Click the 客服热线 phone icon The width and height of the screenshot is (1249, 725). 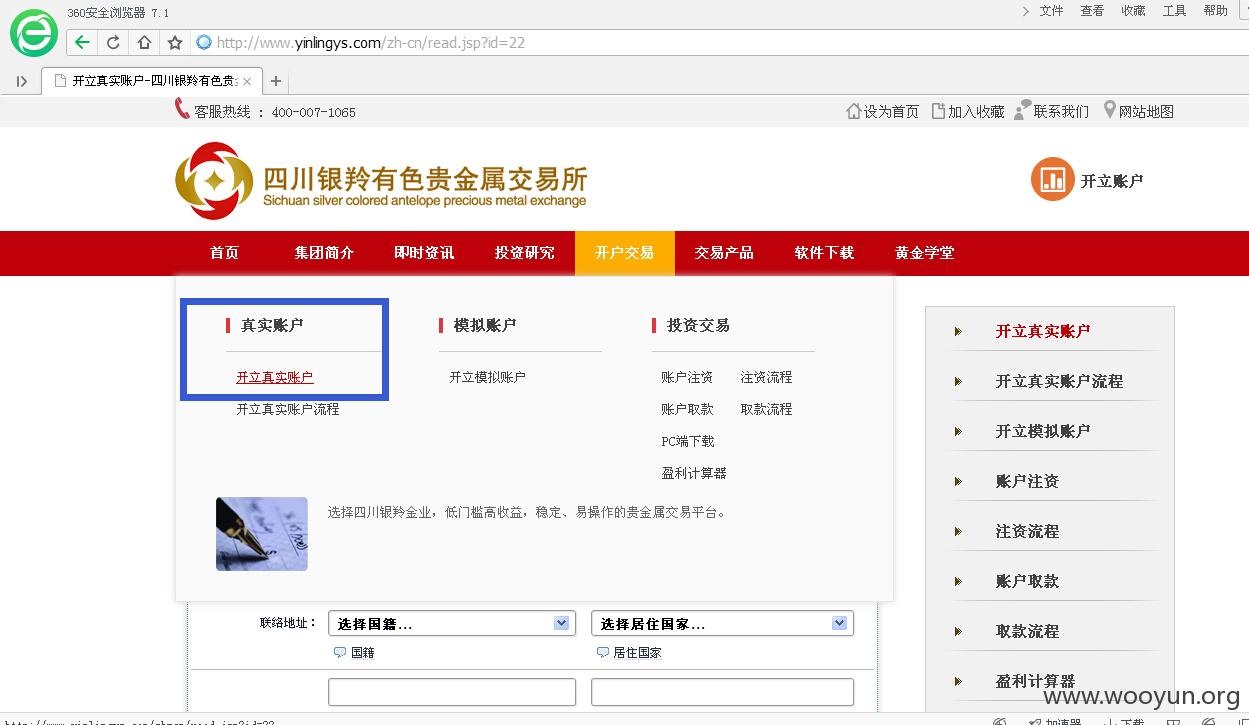click(x=182, y=109)
